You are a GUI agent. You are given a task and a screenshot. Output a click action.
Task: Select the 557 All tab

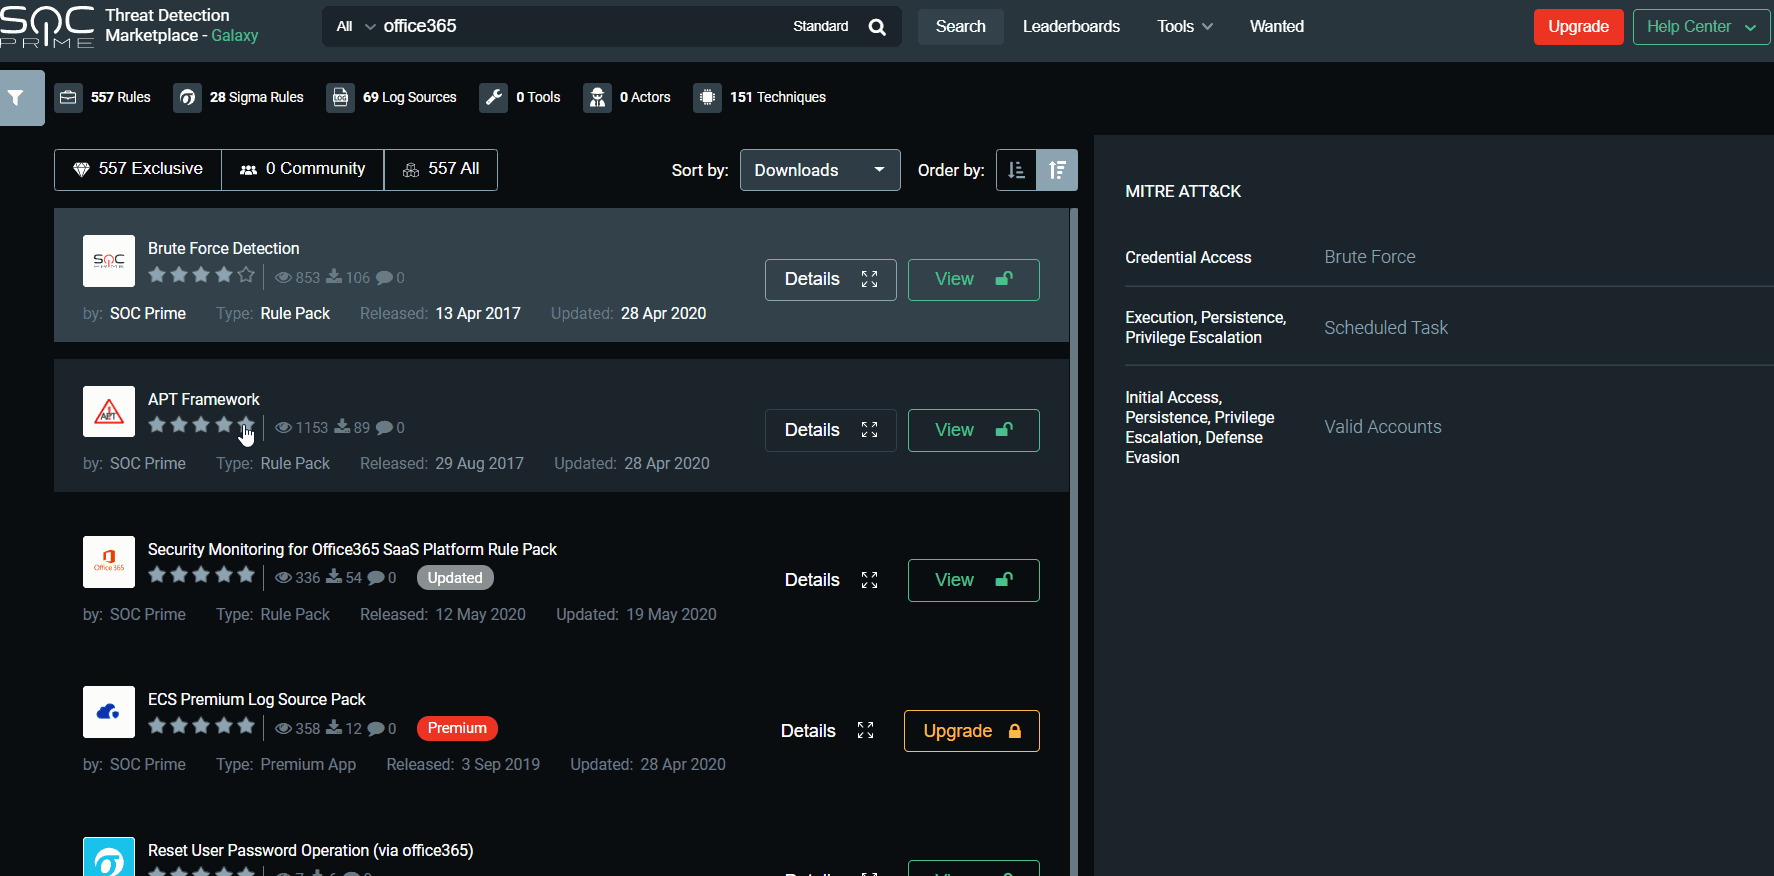pyautogui.click(x=441, y=169)
